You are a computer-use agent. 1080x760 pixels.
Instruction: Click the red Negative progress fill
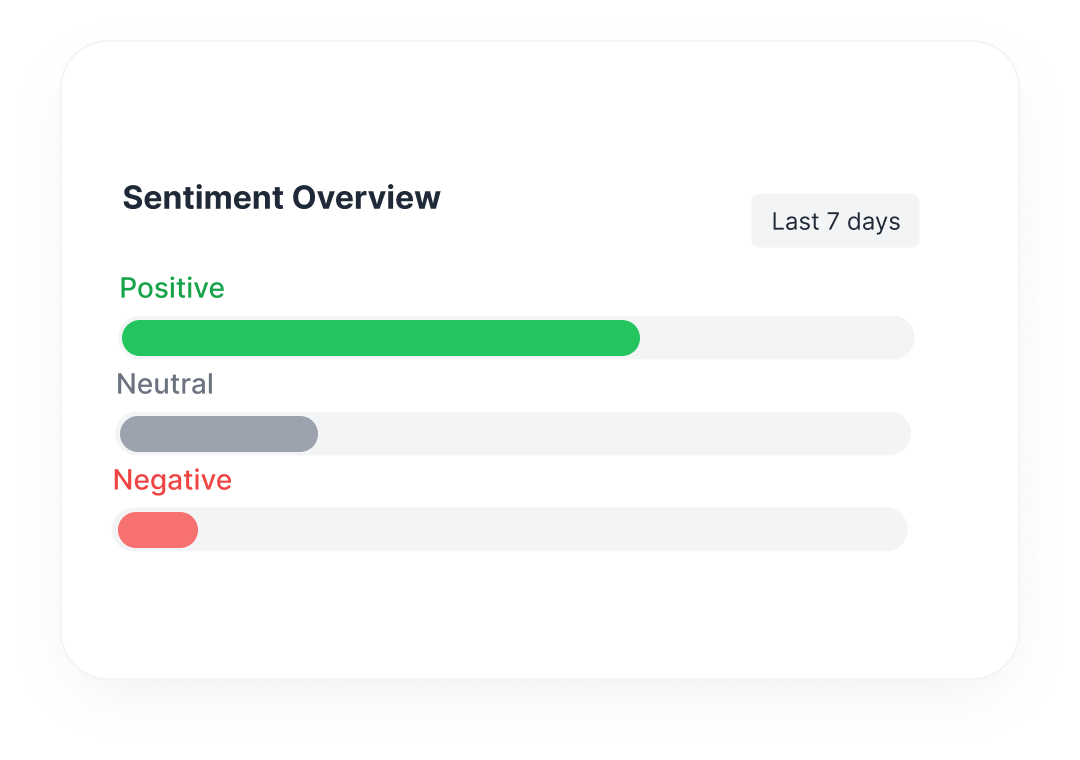tap(157, 530)
